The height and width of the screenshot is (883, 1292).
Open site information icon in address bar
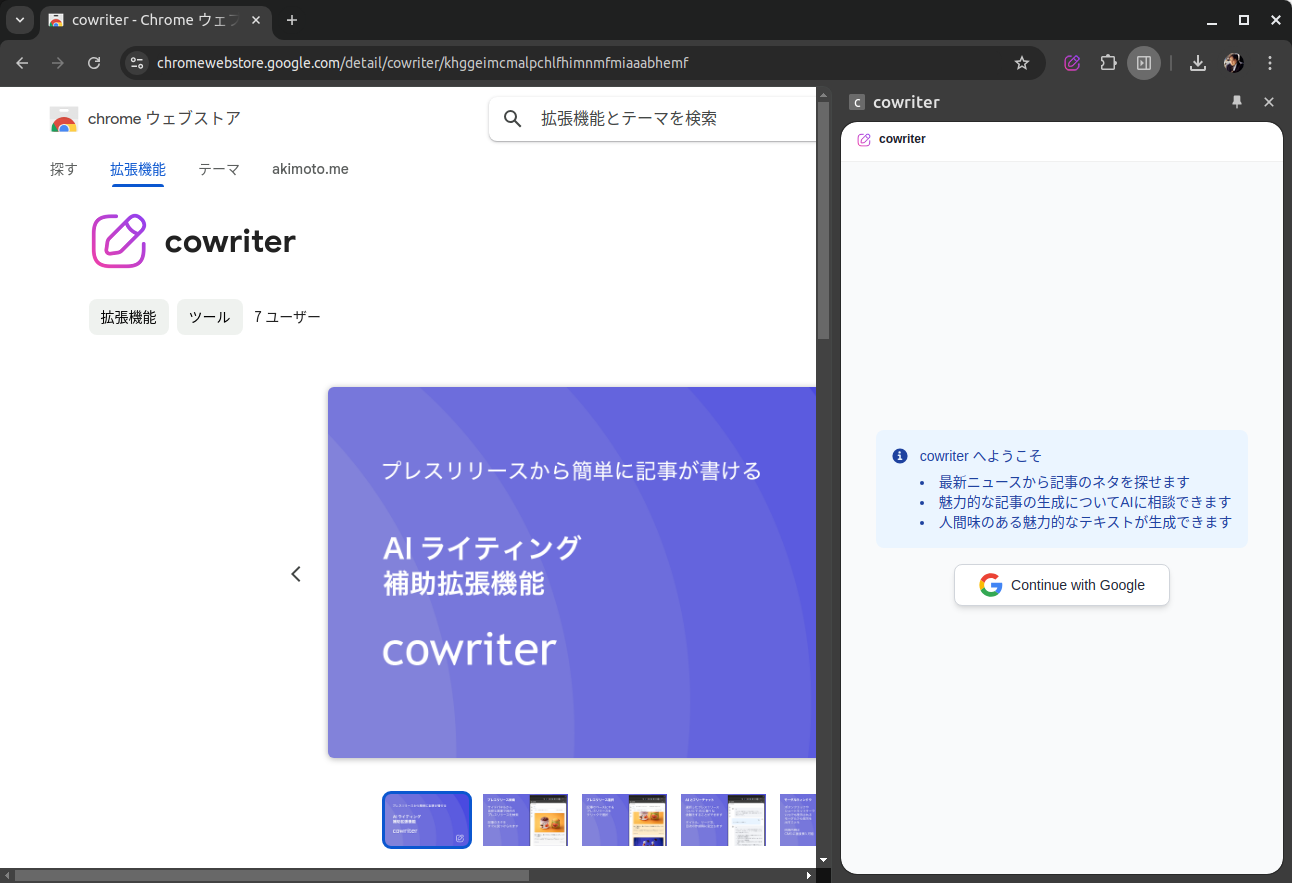[138, 63]
